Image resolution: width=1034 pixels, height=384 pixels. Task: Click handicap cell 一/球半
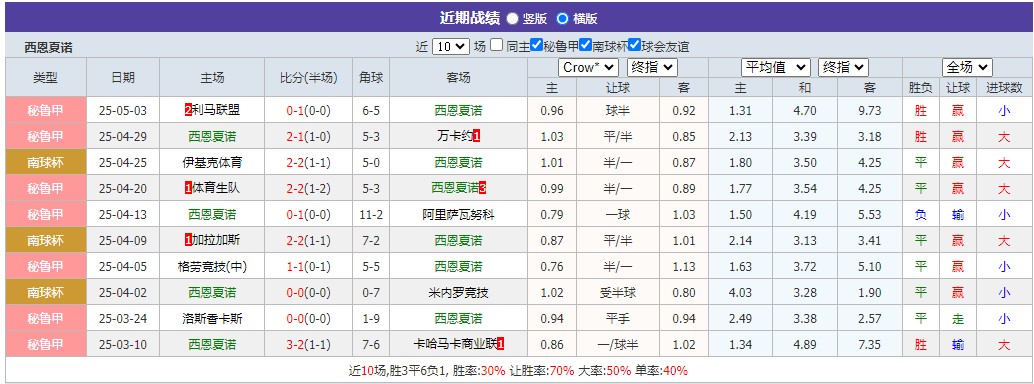tap(618, 344)
